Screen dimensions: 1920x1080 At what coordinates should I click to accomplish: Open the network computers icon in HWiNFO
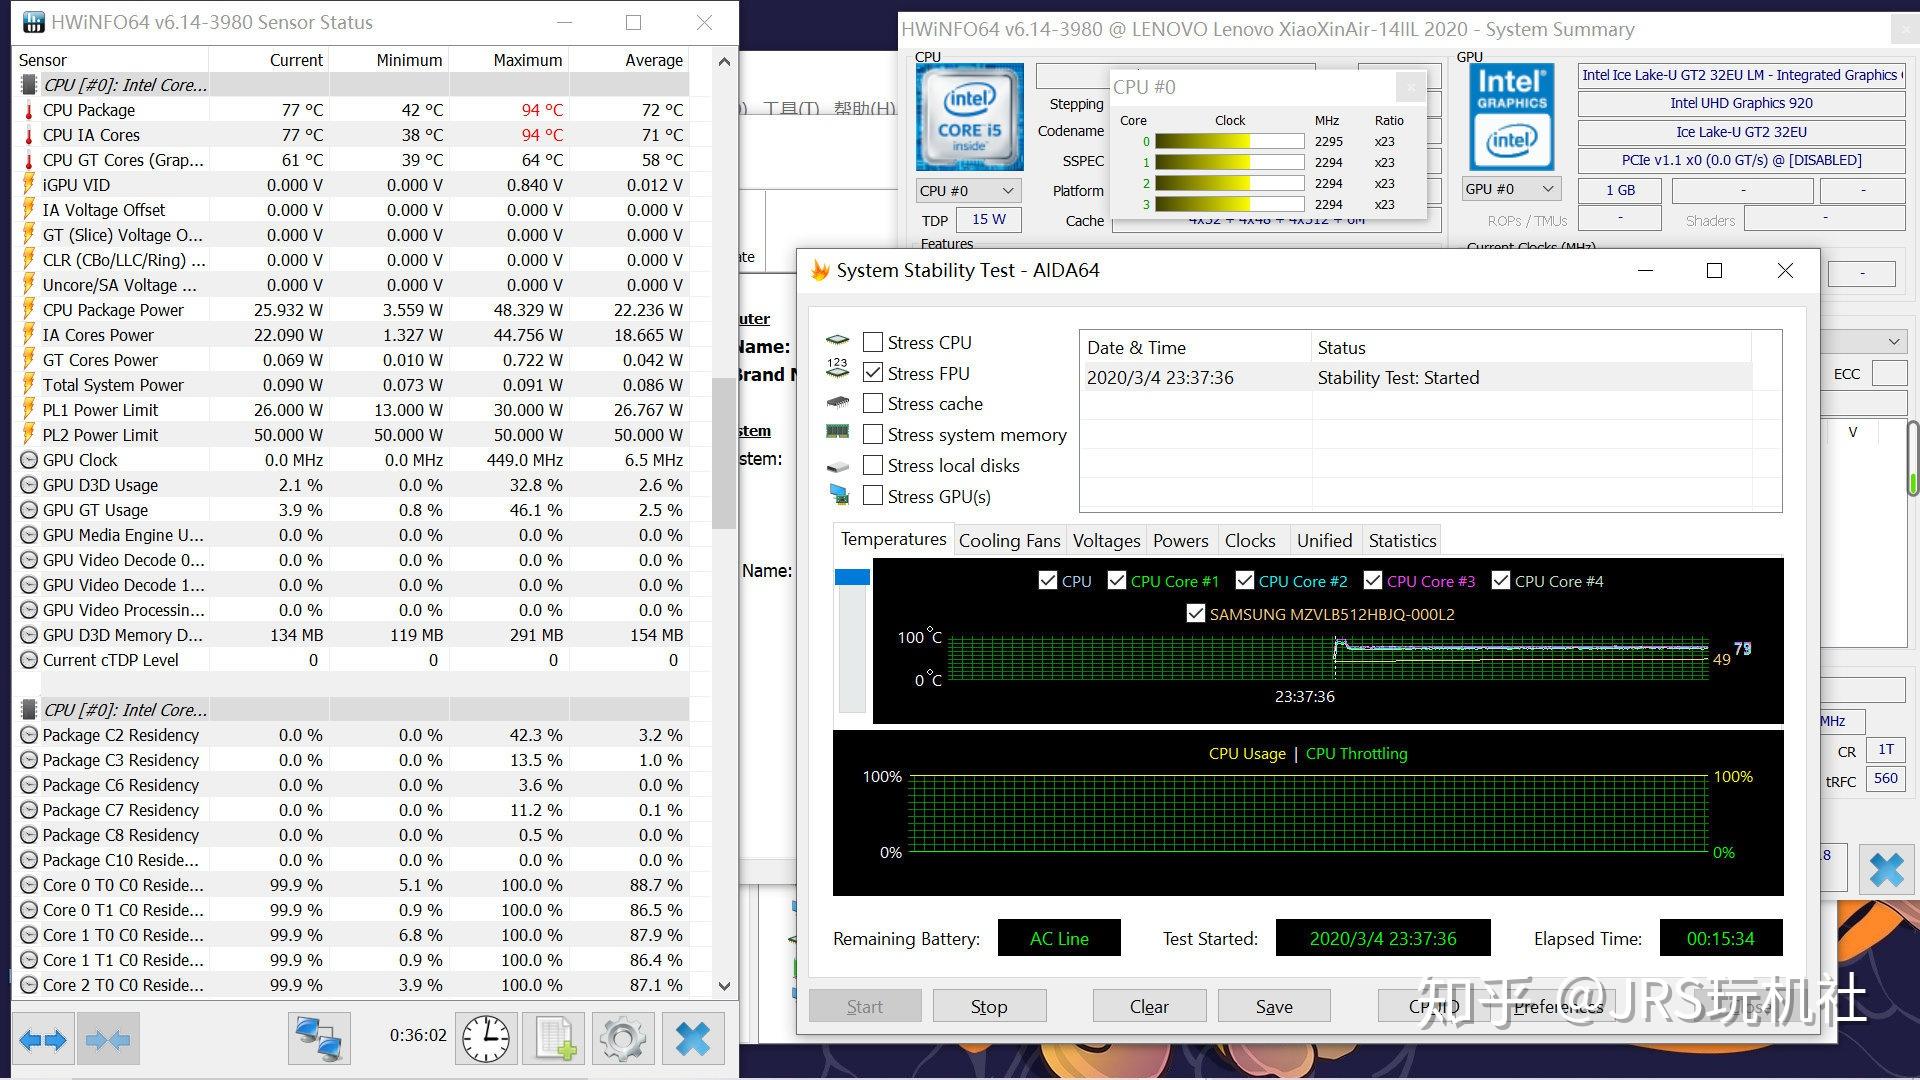point(319,1040)
